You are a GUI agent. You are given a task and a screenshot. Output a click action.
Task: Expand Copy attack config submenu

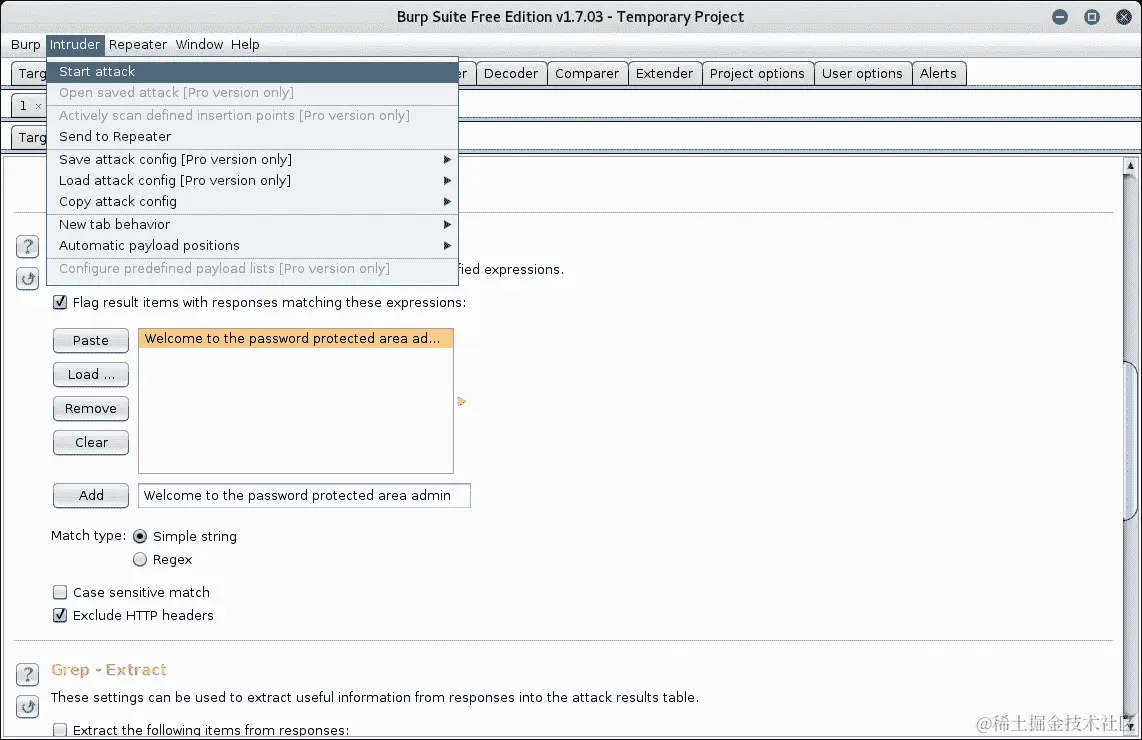(x=252, y=202)
